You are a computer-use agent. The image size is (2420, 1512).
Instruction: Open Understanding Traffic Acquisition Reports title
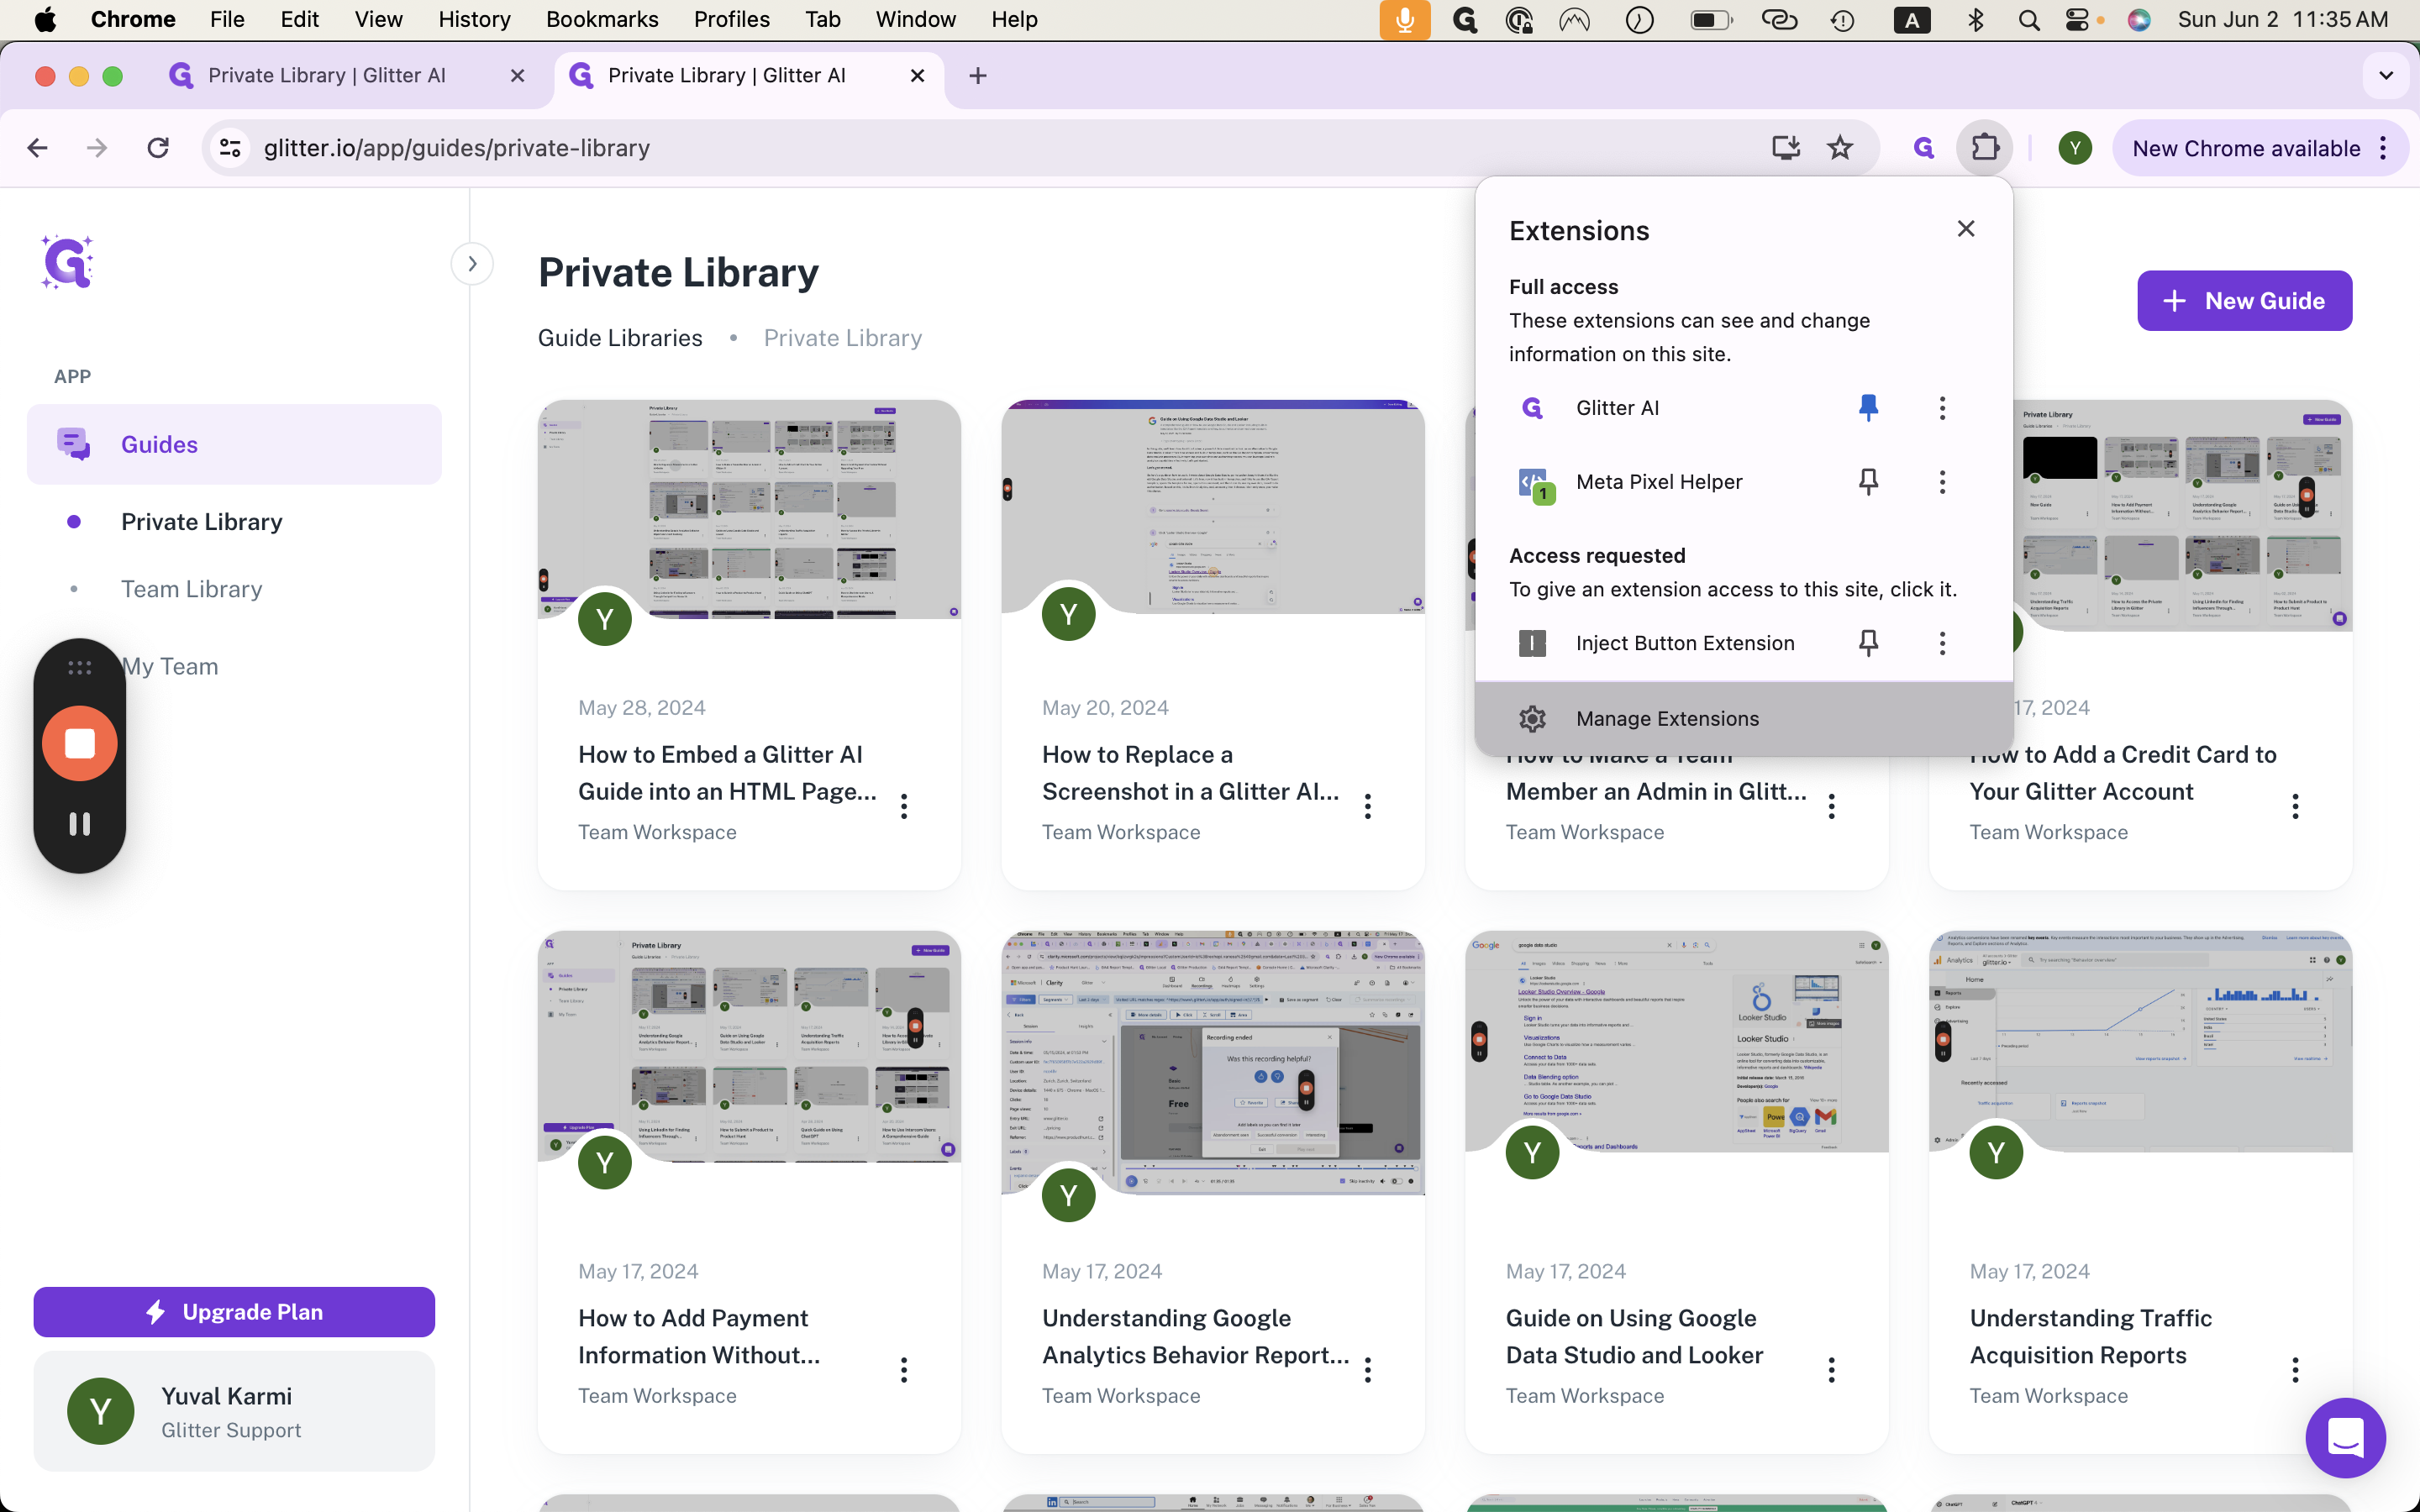(x=2091, y=1336)
